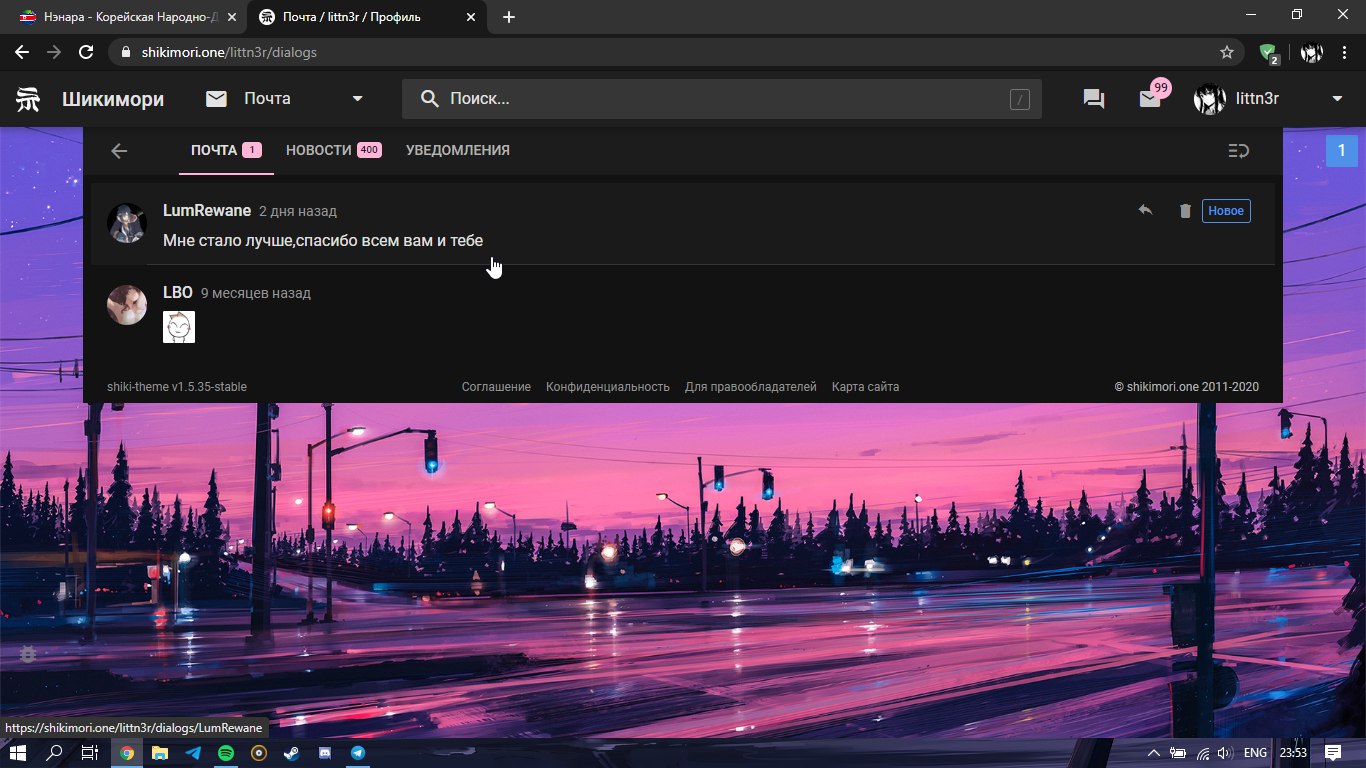
Task: Click the search magnifier icon in Поиск
Action: tap(429, 99)
